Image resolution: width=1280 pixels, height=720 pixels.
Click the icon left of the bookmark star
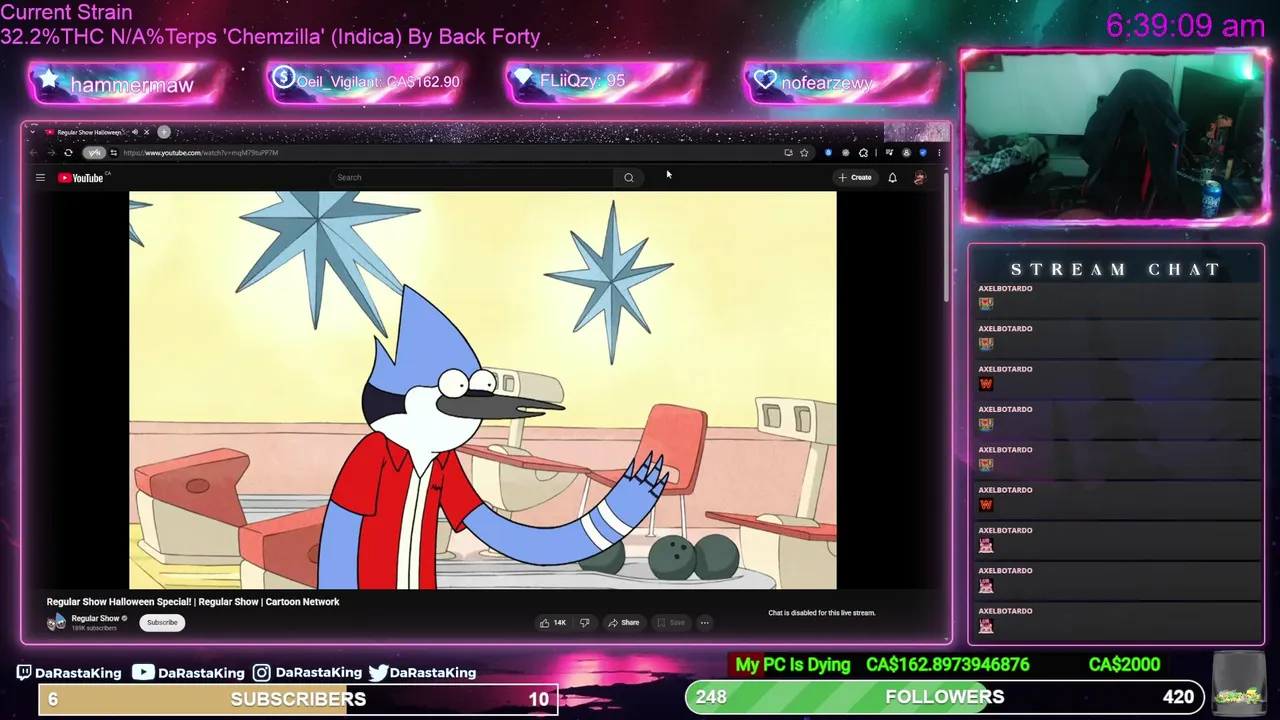[x=788, y=153]
